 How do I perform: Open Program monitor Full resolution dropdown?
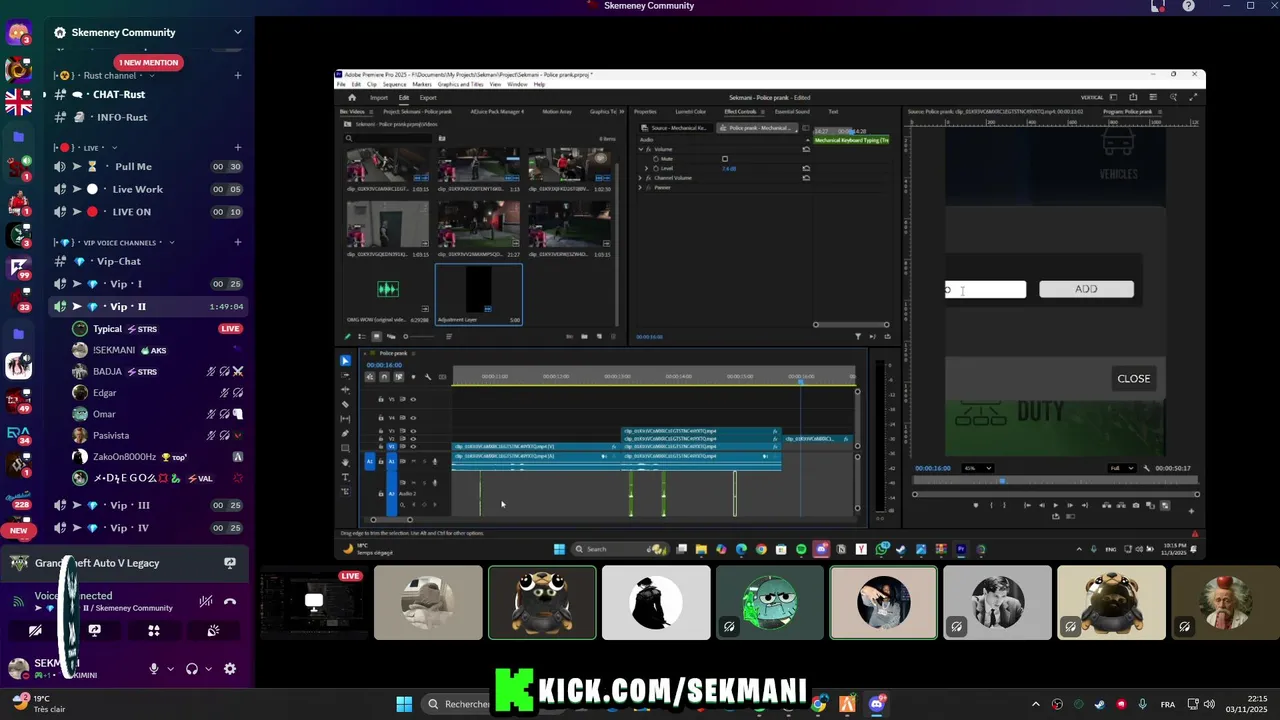pos(1121,468)
